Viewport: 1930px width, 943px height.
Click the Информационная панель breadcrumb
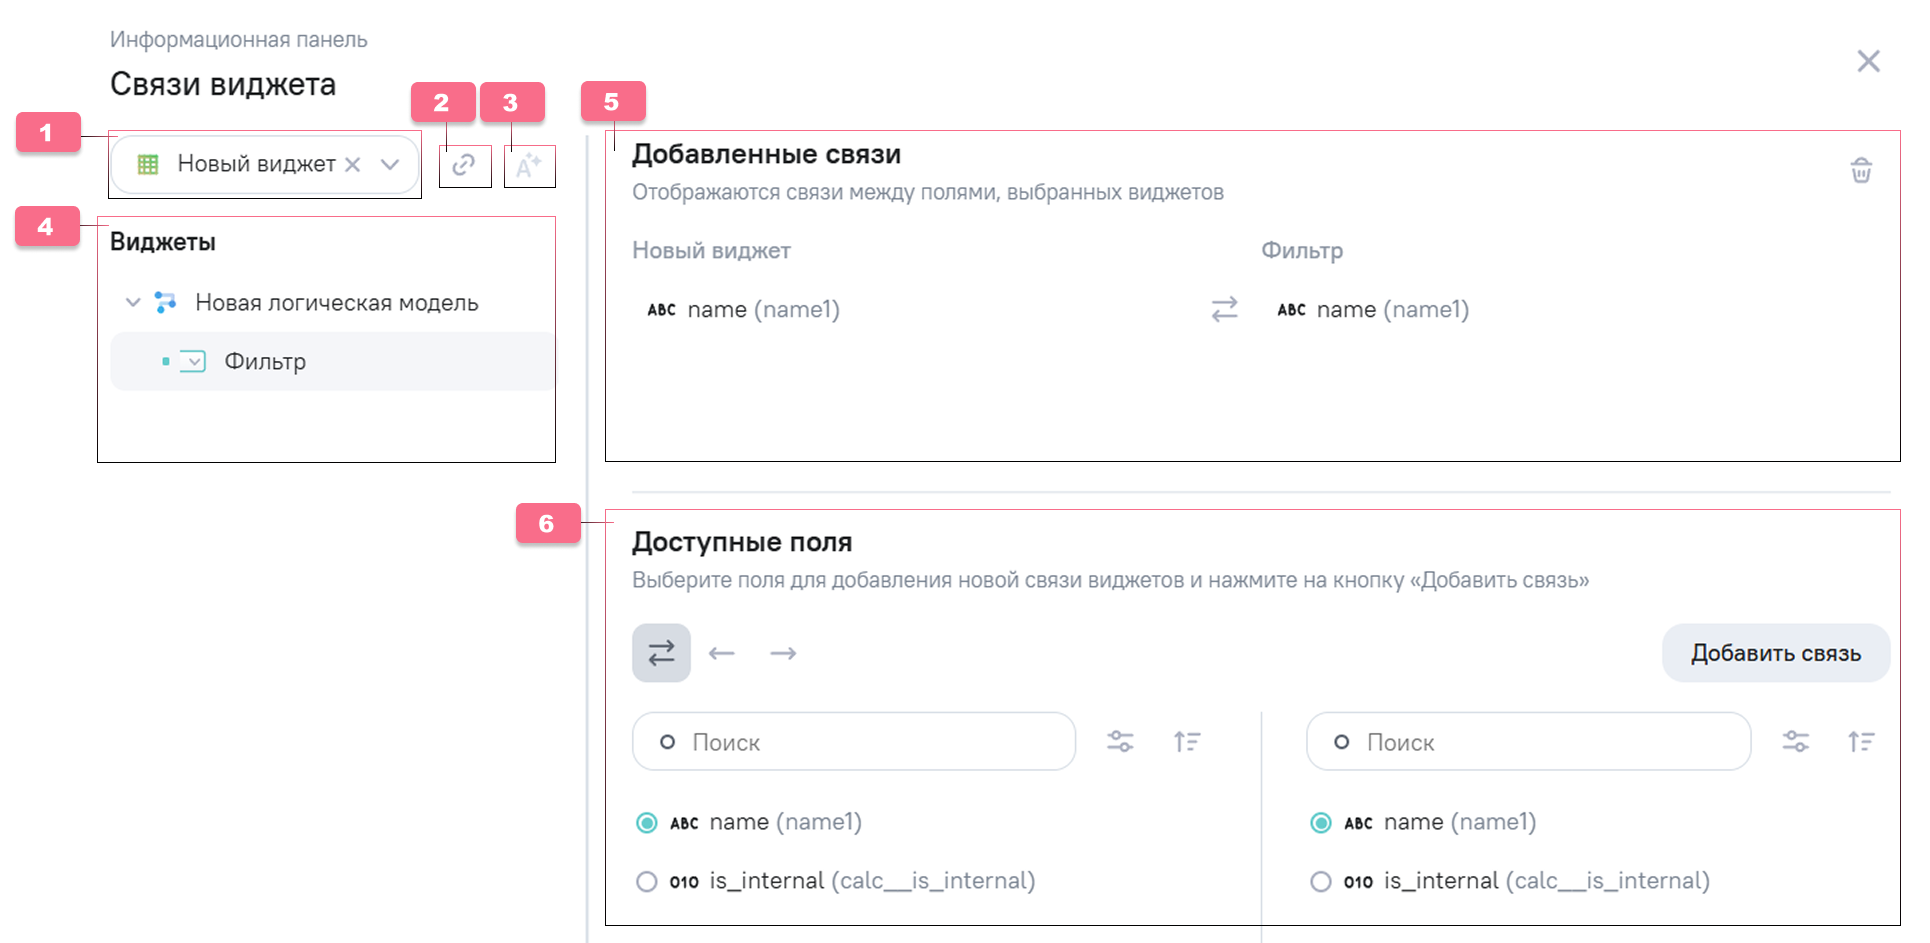coord(238,40)
